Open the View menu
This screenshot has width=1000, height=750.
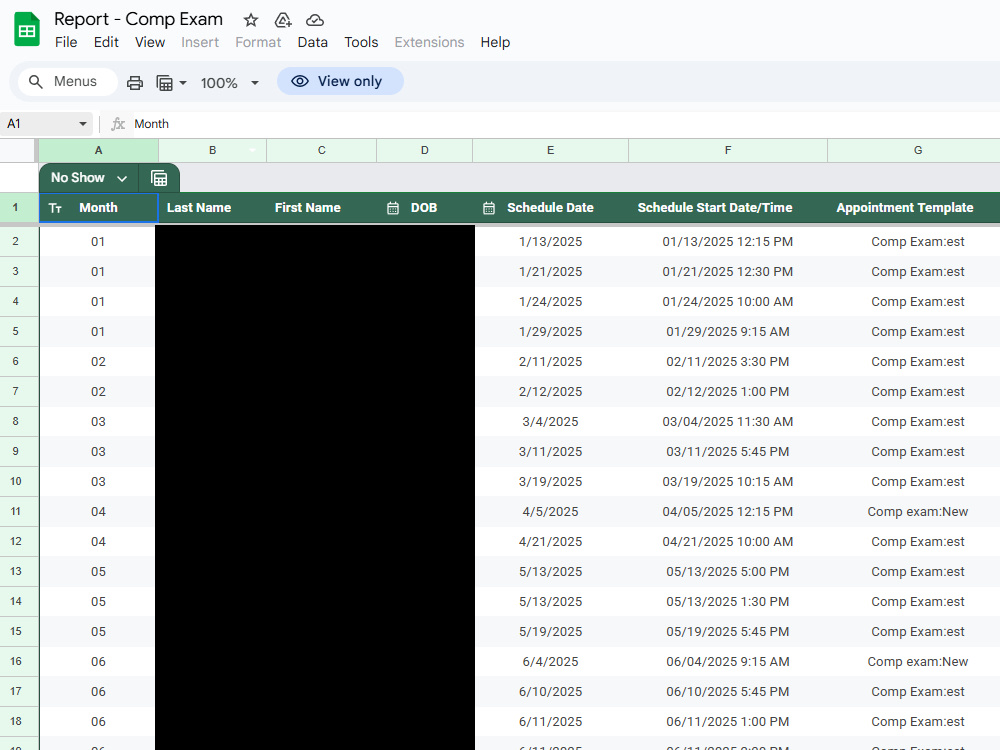click(150, 42)
